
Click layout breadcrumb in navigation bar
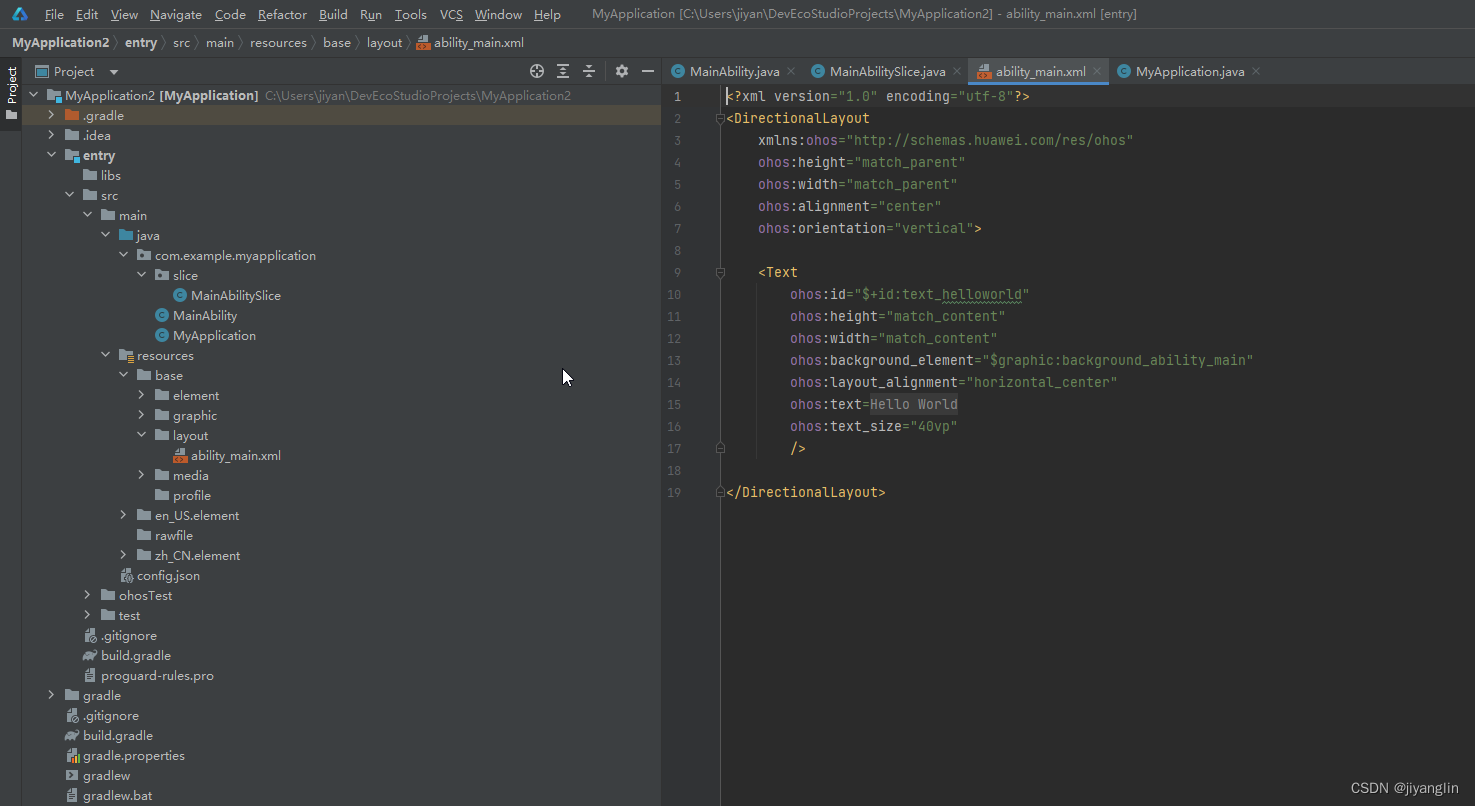click(384, 42)
